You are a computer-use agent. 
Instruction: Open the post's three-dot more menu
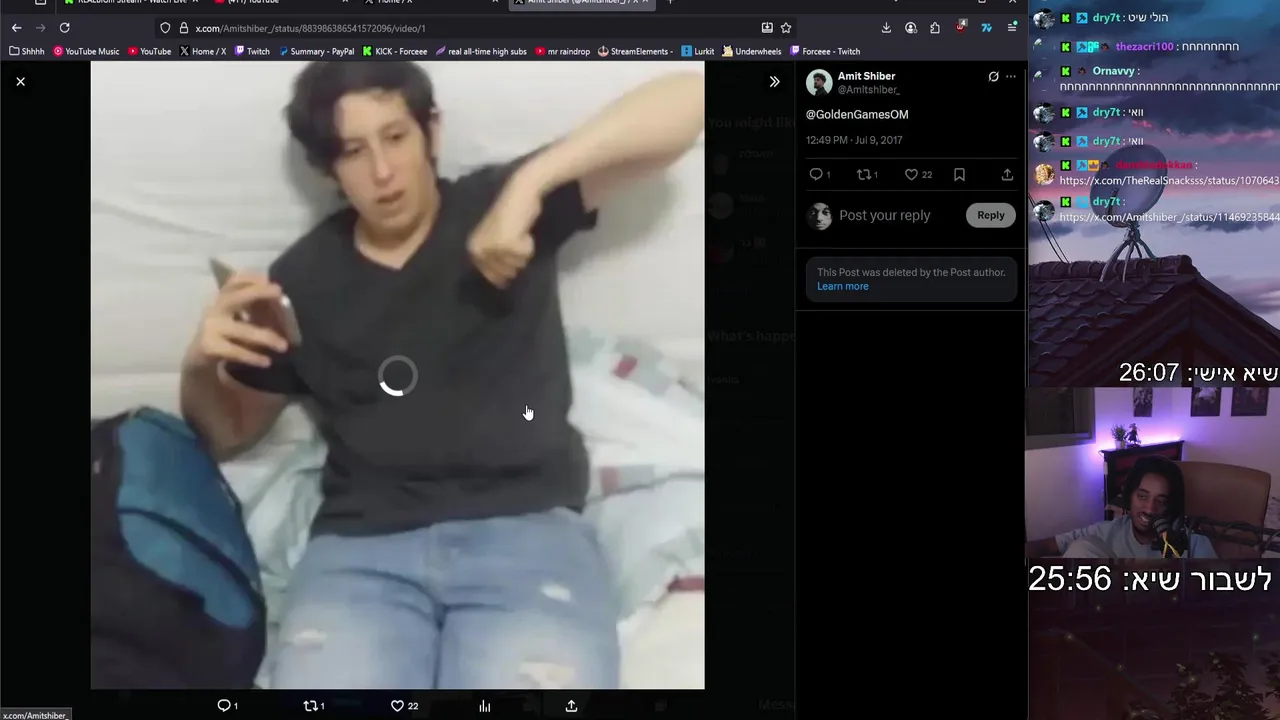(1011, 76)
